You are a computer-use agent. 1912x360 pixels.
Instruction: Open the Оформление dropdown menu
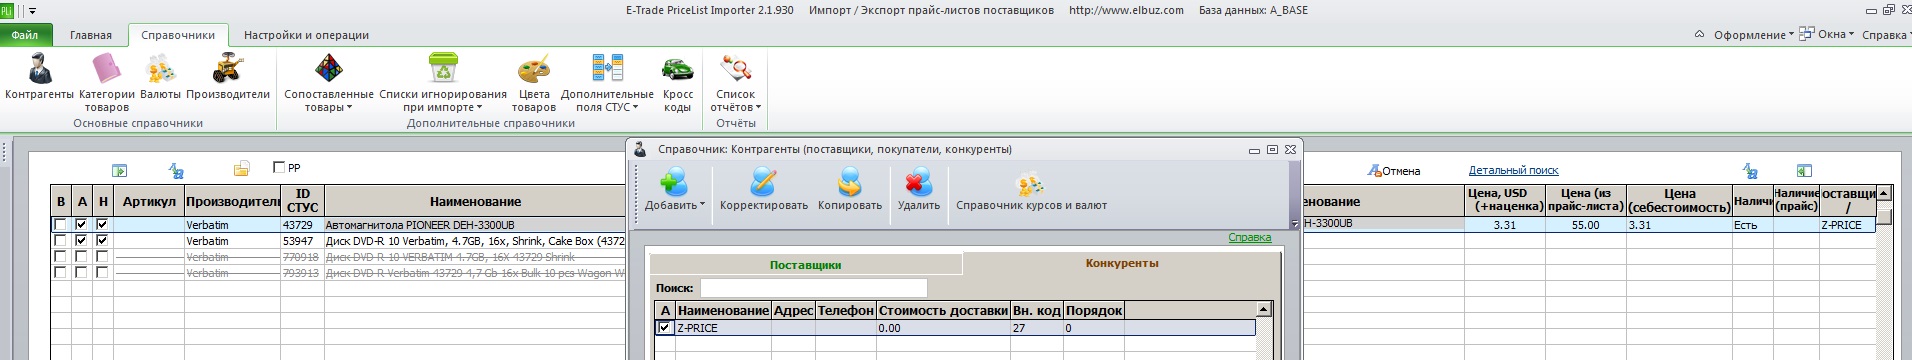1754,35
